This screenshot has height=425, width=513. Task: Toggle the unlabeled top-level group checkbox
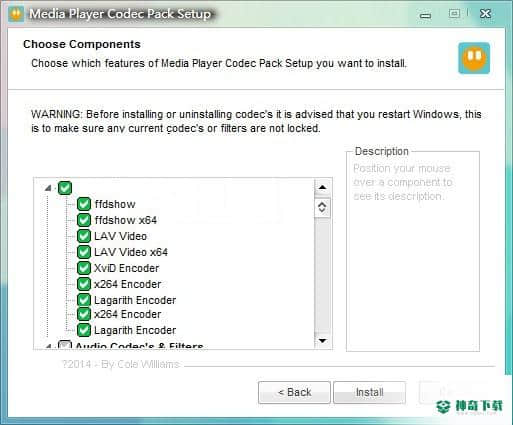65,188
